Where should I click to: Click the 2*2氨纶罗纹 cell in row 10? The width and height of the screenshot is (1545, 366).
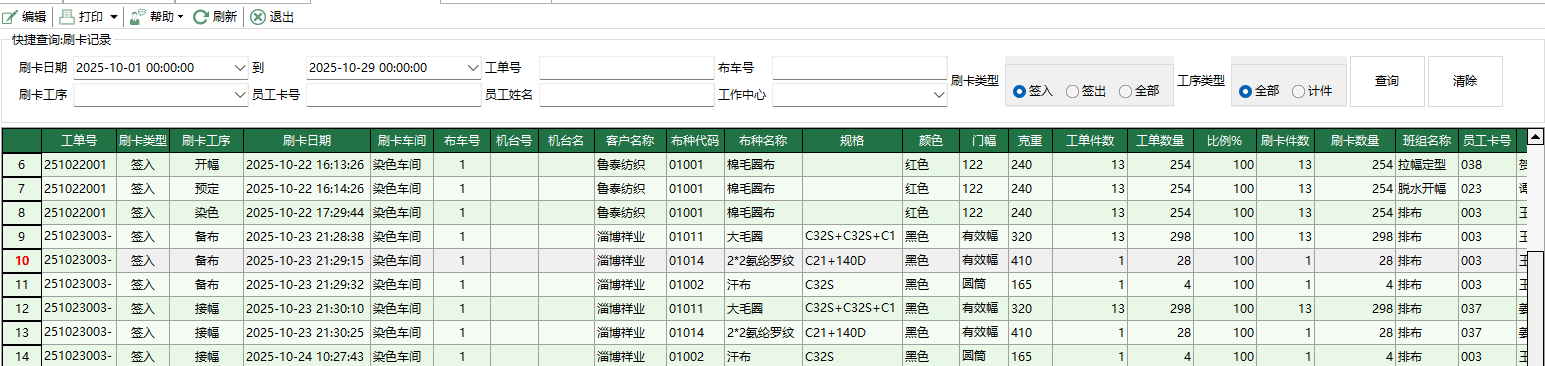tap(762, 260)
